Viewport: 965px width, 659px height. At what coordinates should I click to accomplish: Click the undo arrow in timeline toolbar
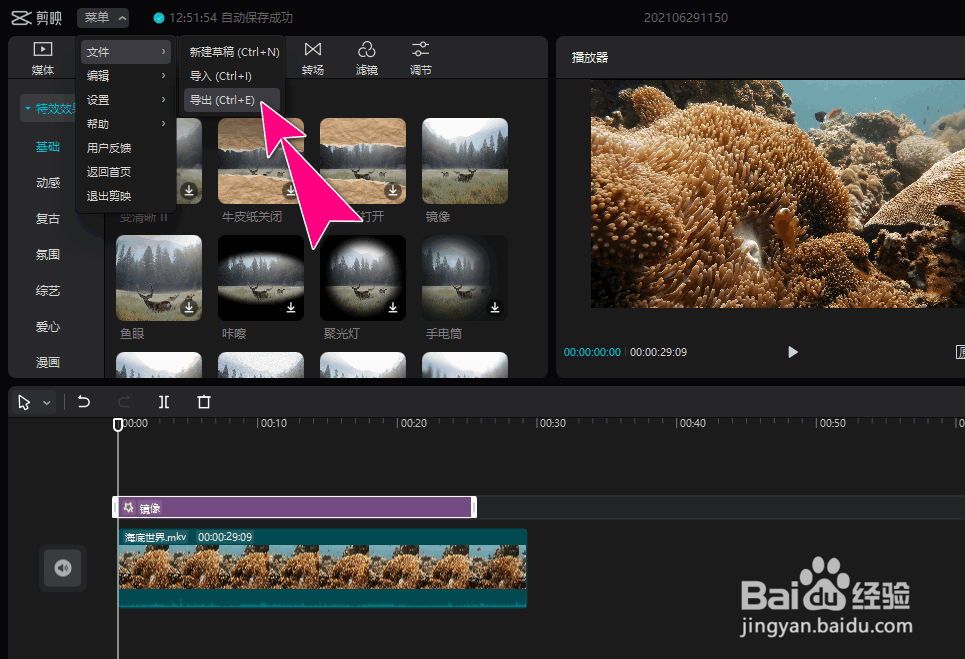[x=84, y=402]
